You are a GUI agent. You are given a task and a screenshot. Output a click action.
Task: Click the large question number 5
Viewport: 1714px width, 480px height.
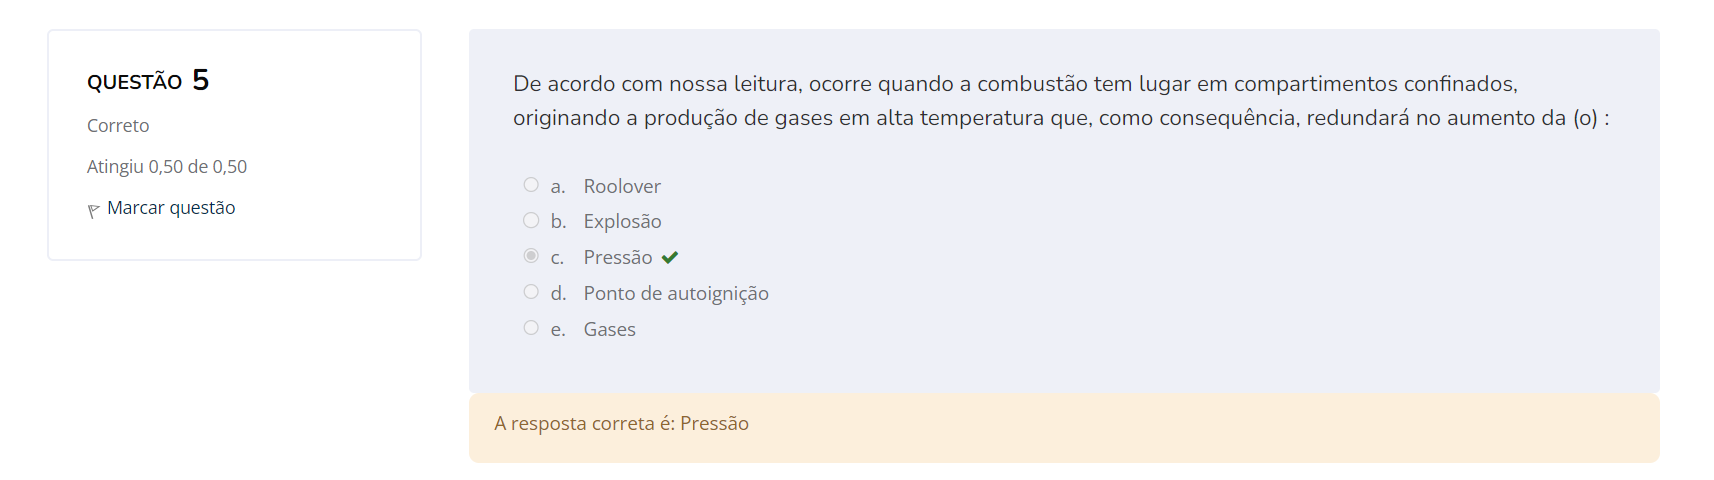point(201,80)
